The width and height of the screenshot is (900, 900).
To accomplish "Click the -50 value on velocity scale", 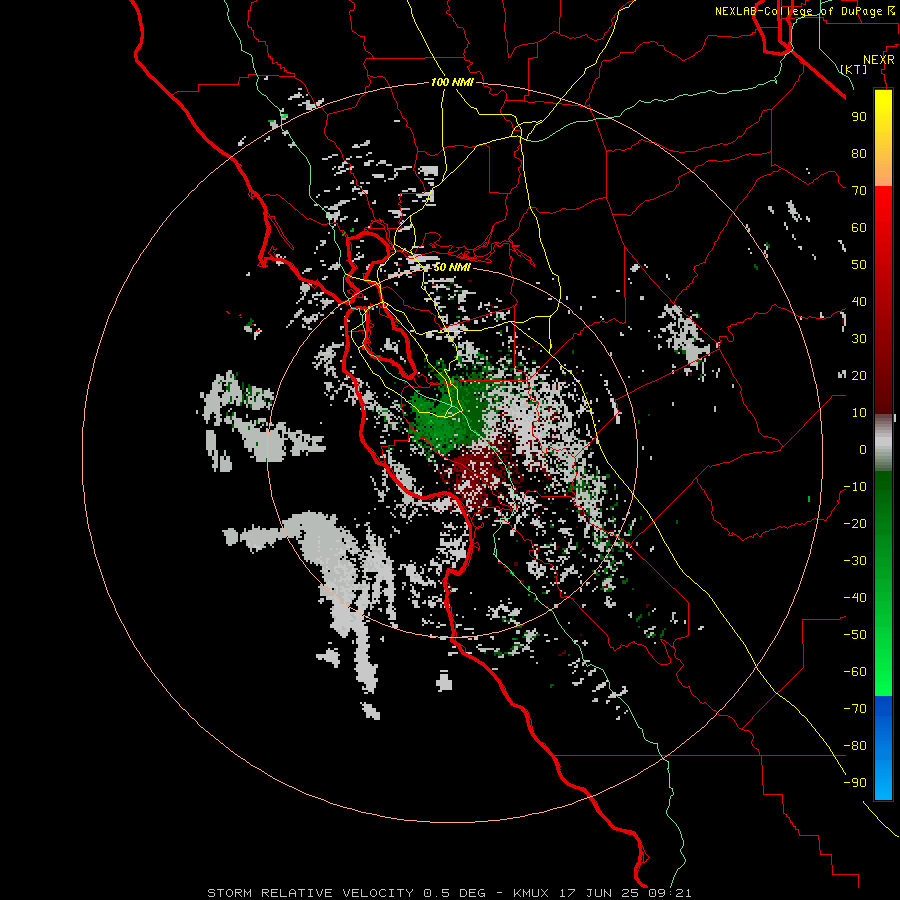I will pos(855,635).
